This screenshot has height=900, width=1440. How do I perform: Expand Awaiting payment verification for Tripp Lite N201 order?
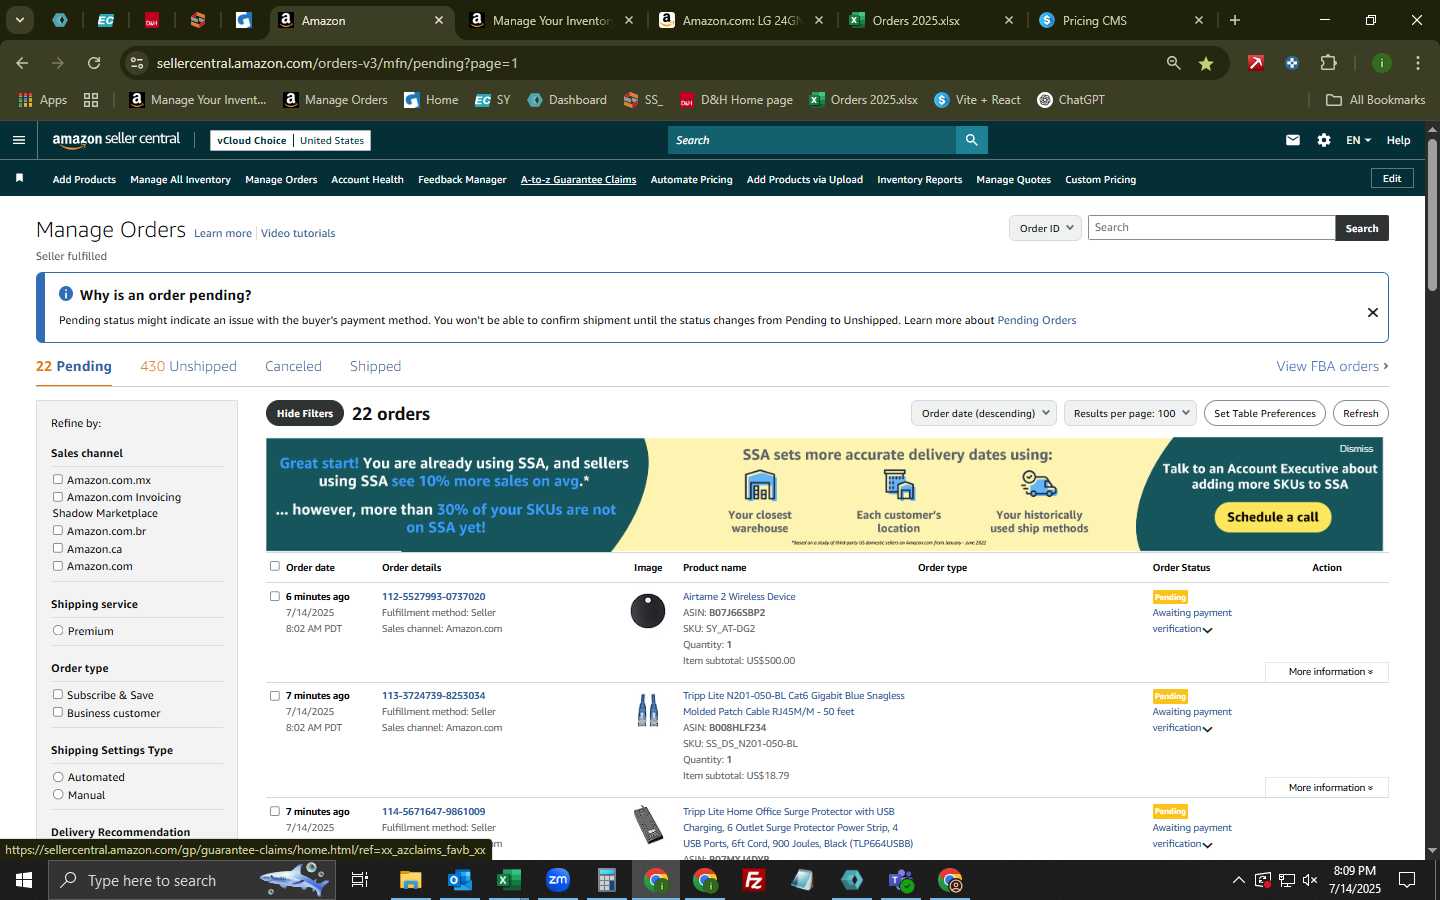[1208, 729]
